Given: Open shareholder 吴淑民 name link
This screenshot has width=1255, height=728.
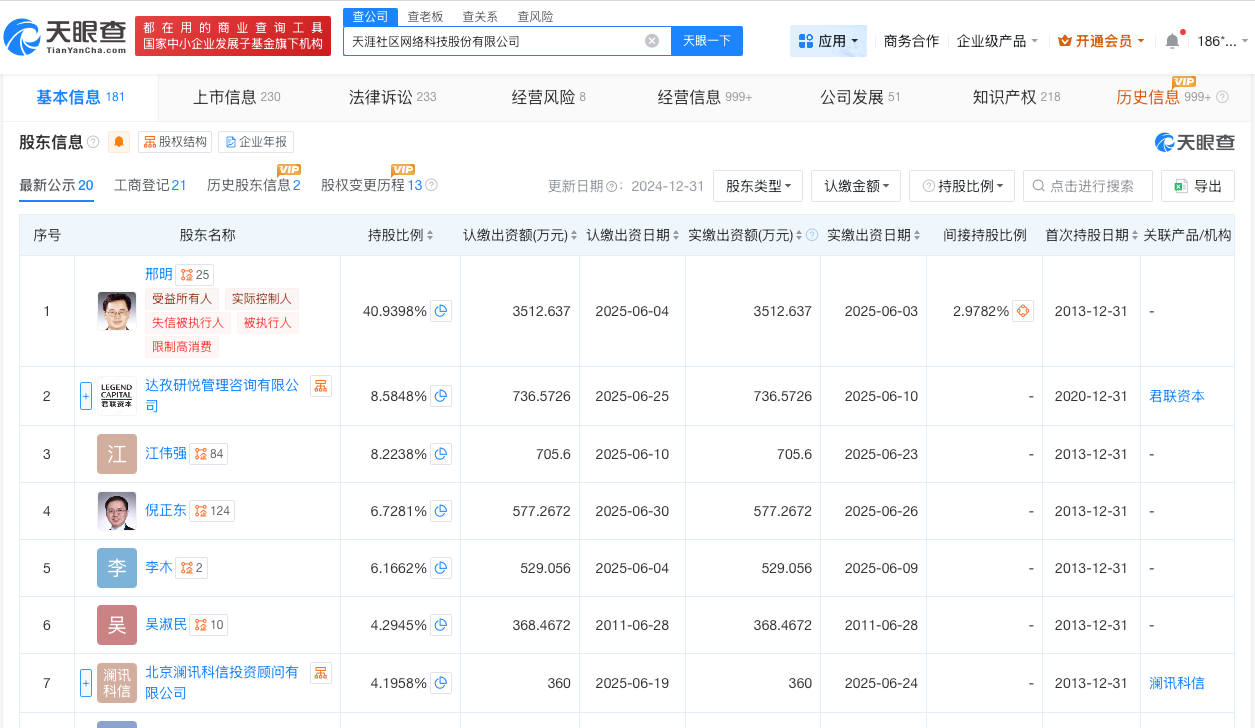Looking at the screenshot, I should 166,624.
